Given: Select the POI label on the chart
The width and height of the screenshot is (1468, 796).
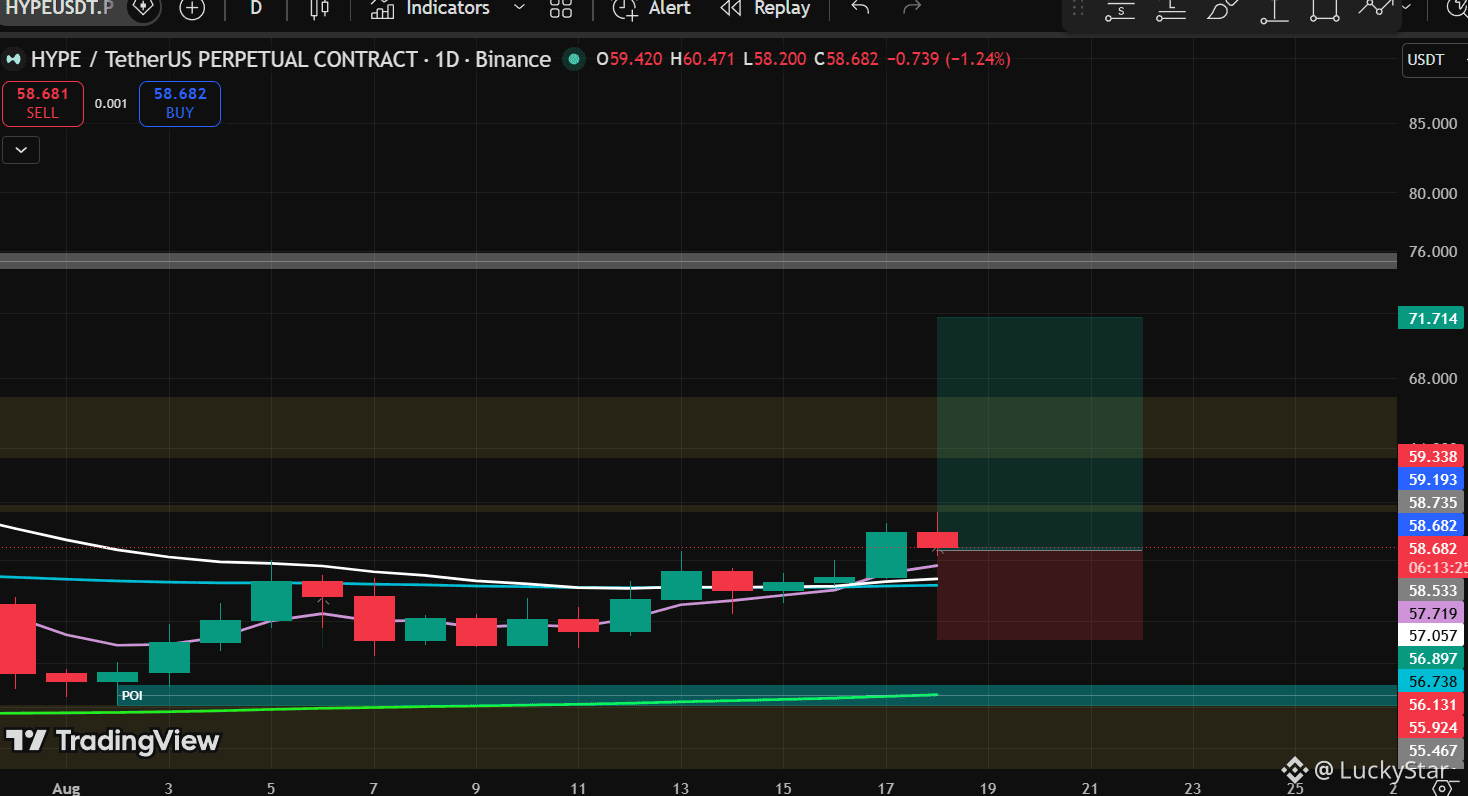Looking at the screenshot, I should pyautogui.click(x=132, y=695).
